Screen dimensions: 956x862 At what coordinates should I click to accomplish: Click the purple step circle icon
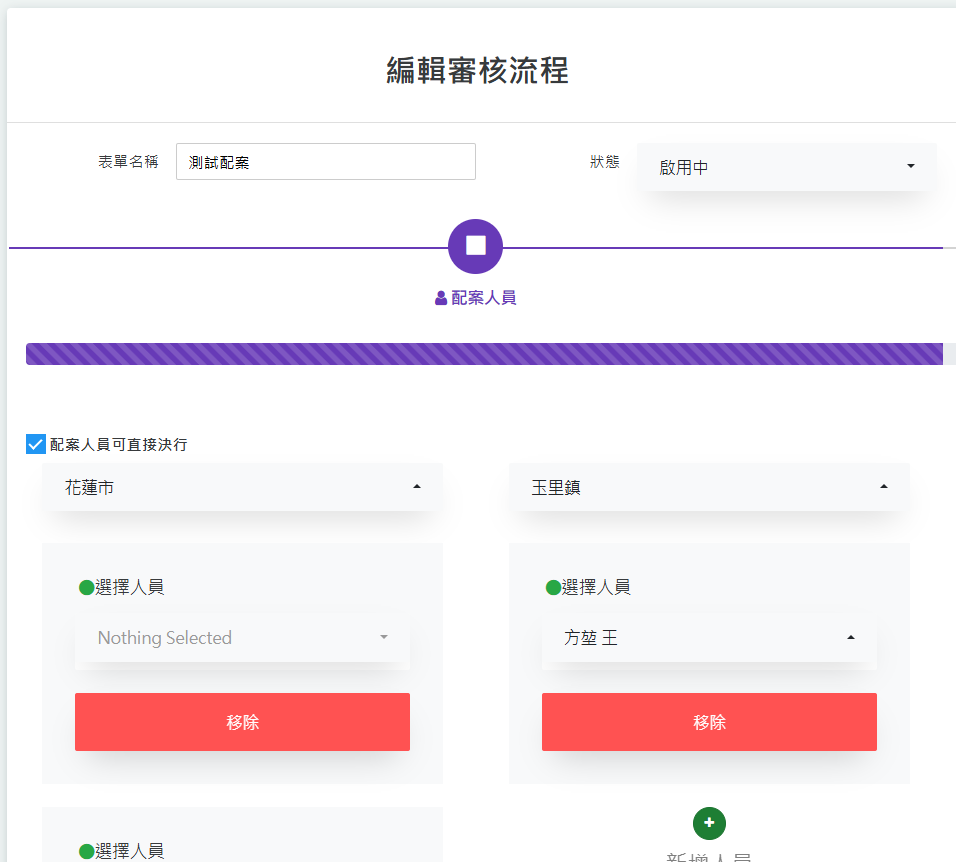(x=475, y=246)
